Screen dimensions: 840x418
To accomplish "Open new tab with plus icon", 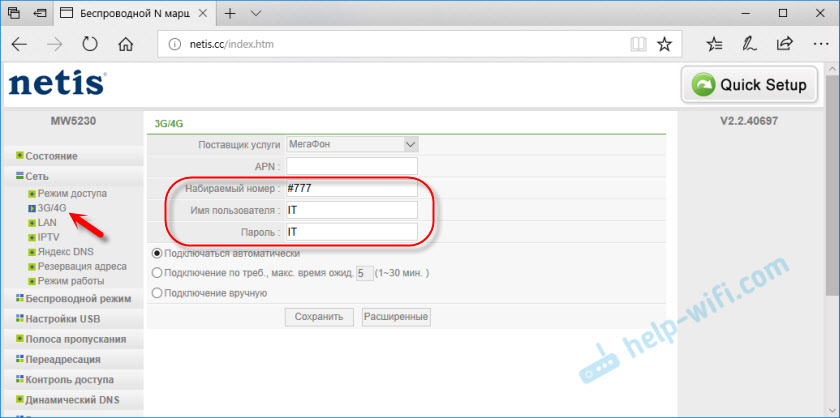I will coord(228,14).
